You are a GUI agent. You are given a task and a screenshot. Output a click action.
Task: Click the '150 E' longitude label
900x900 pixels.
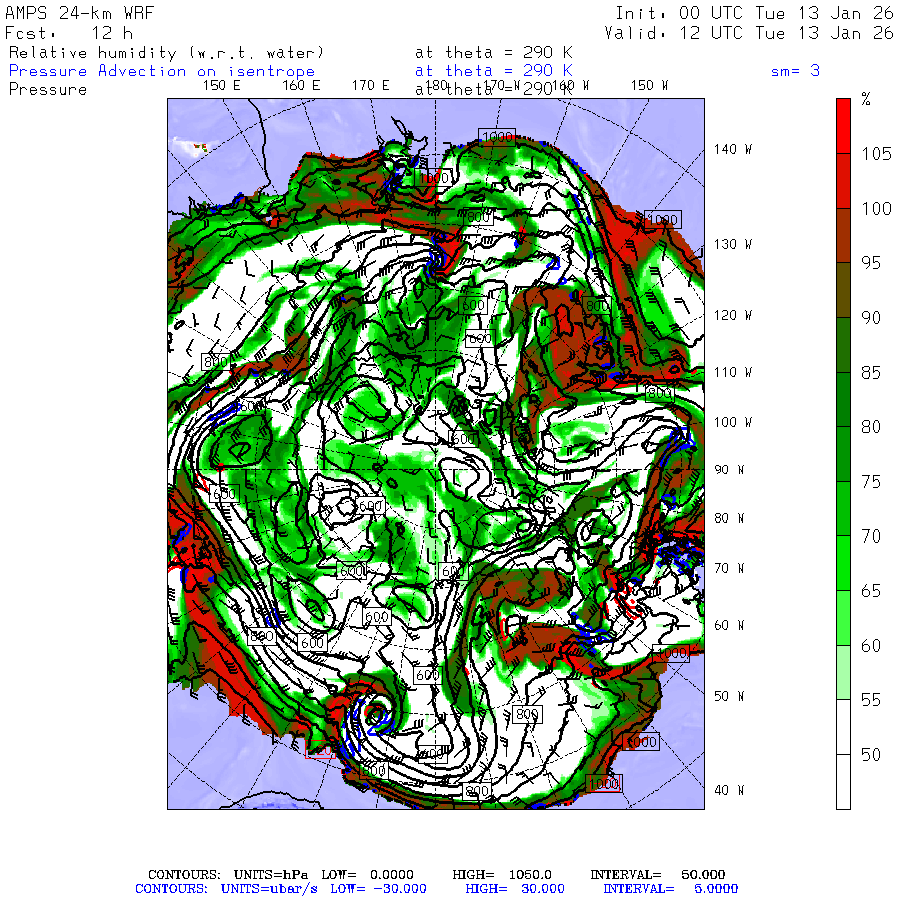click(x=222, y=86)
